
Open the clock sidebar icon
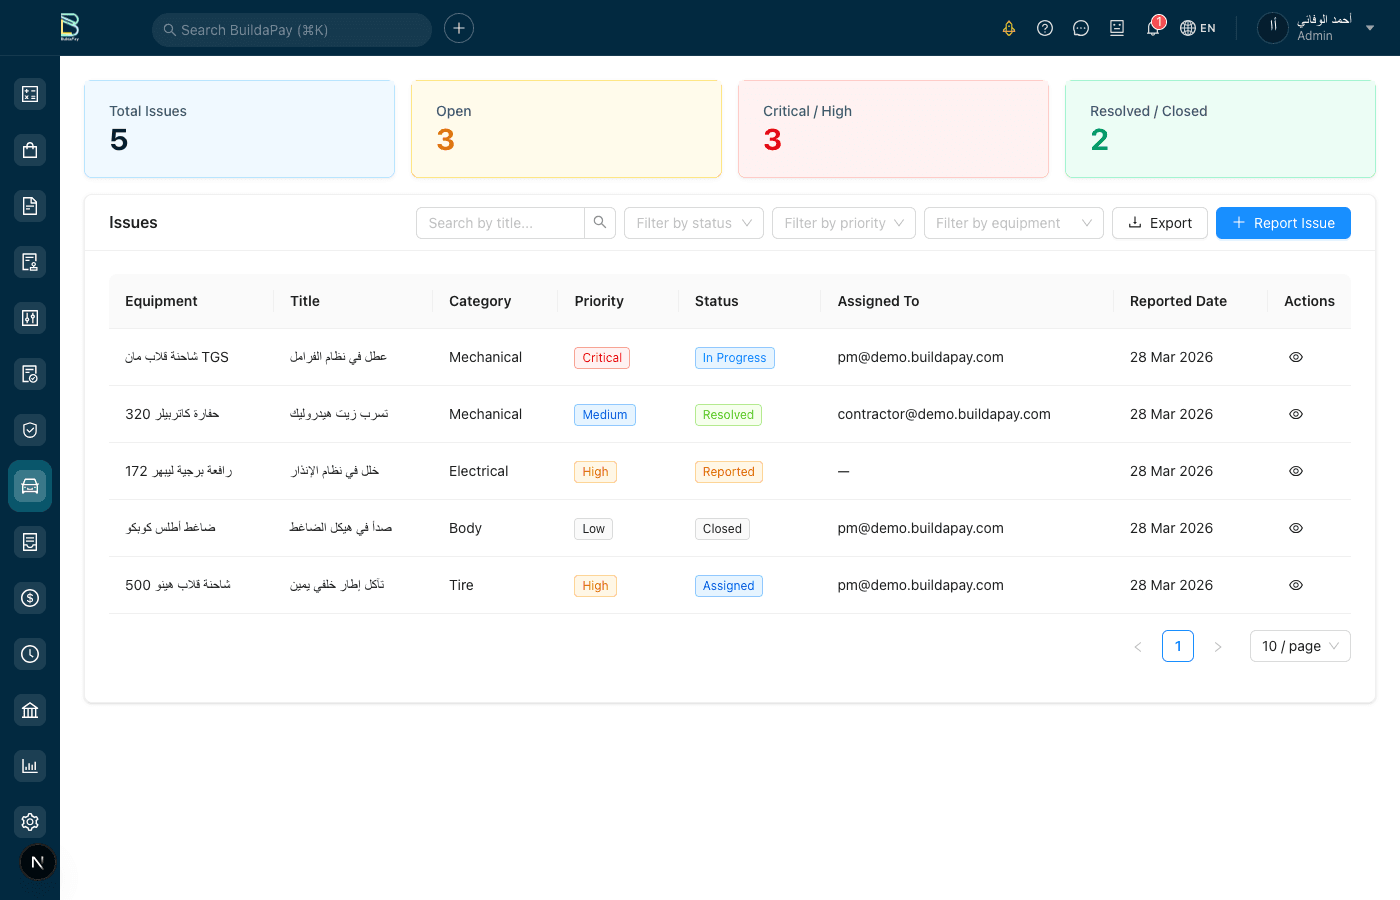tap(30, 654)
